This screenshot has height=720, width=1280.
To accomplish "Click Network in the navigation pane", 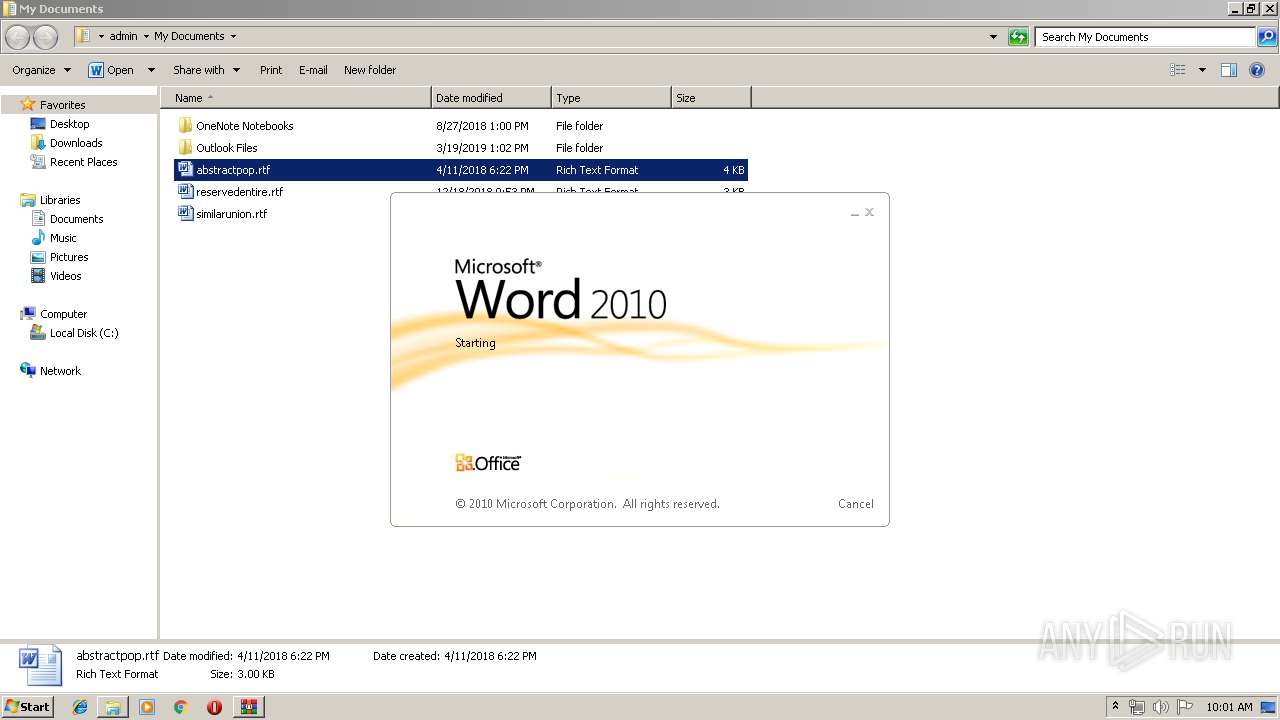I will point(60,371).
